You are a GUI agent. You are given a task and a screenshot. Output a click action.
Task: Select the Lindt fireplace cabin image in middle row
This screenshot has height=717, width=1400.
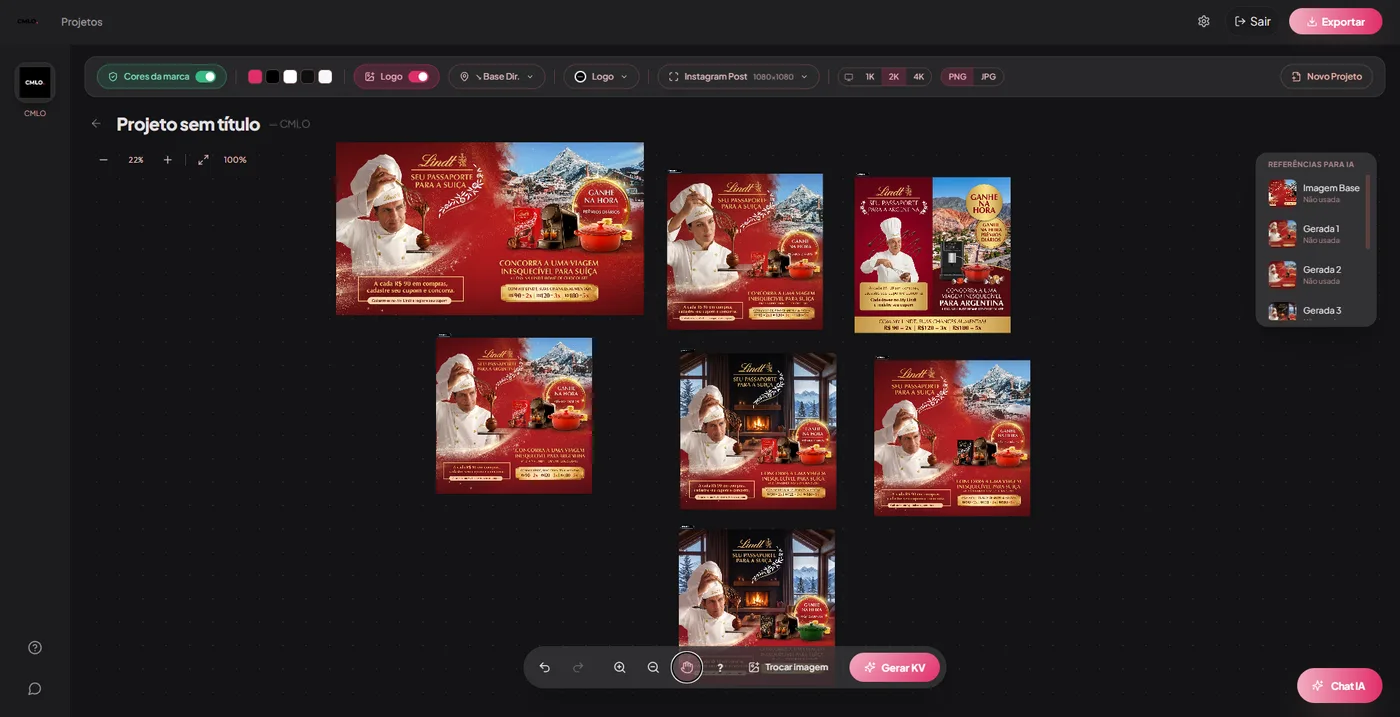coord(758,431)
